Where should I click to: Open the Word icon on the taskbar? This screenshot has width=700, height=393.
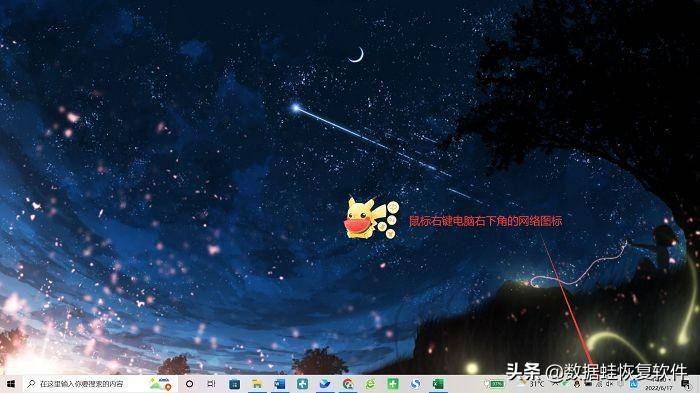[x=279, y=384]
